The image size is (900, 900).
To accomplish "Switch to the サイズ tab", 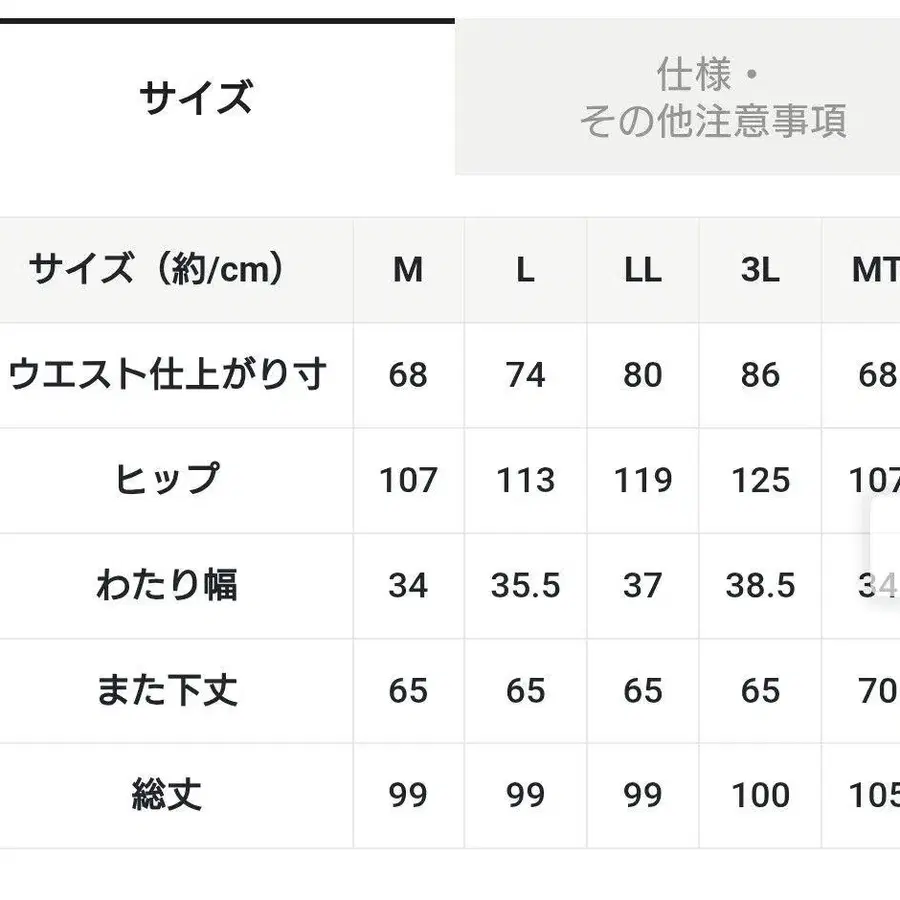I will pos(195,95).
